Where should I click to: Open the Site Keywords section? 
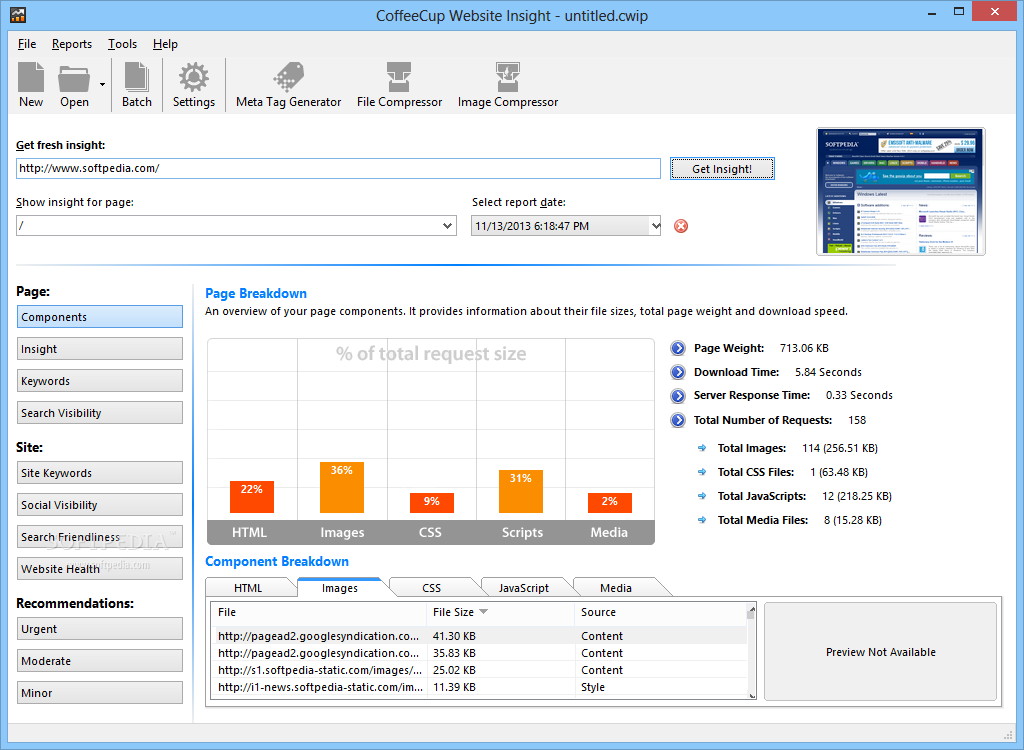click(x=100, y=473)
